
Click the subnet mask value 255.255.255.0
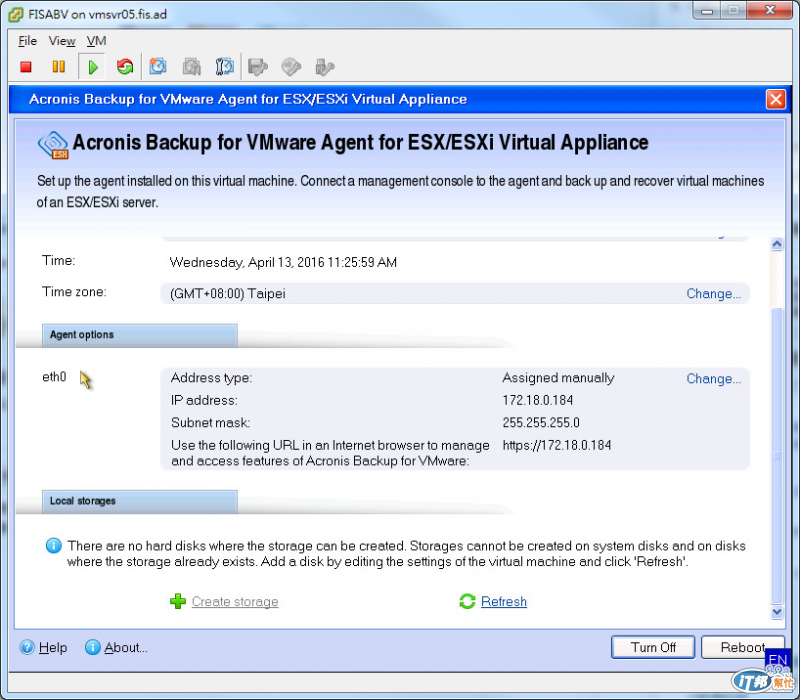tap(541, 423)
